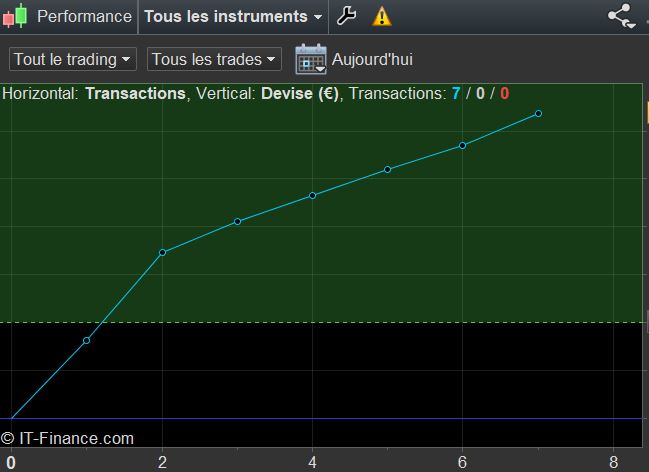
Task: Open the Tout le trading dropdown
Action: (73, 59)
